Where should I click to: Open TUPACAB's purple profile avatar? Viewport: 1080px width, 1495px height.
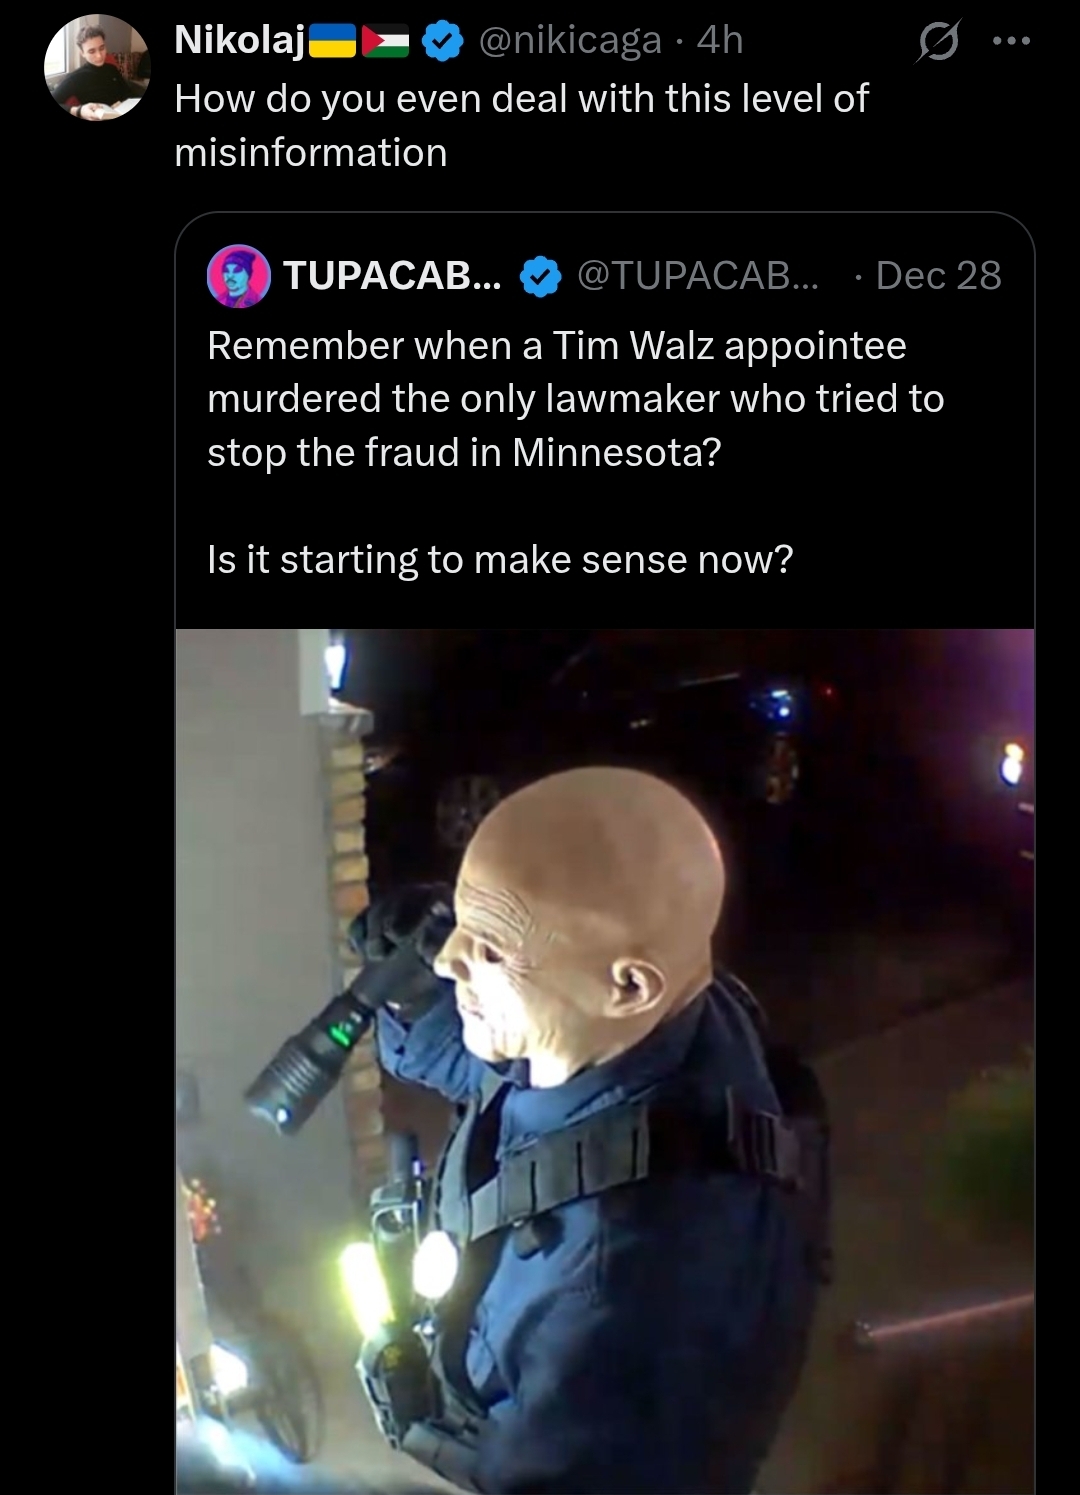239,275
